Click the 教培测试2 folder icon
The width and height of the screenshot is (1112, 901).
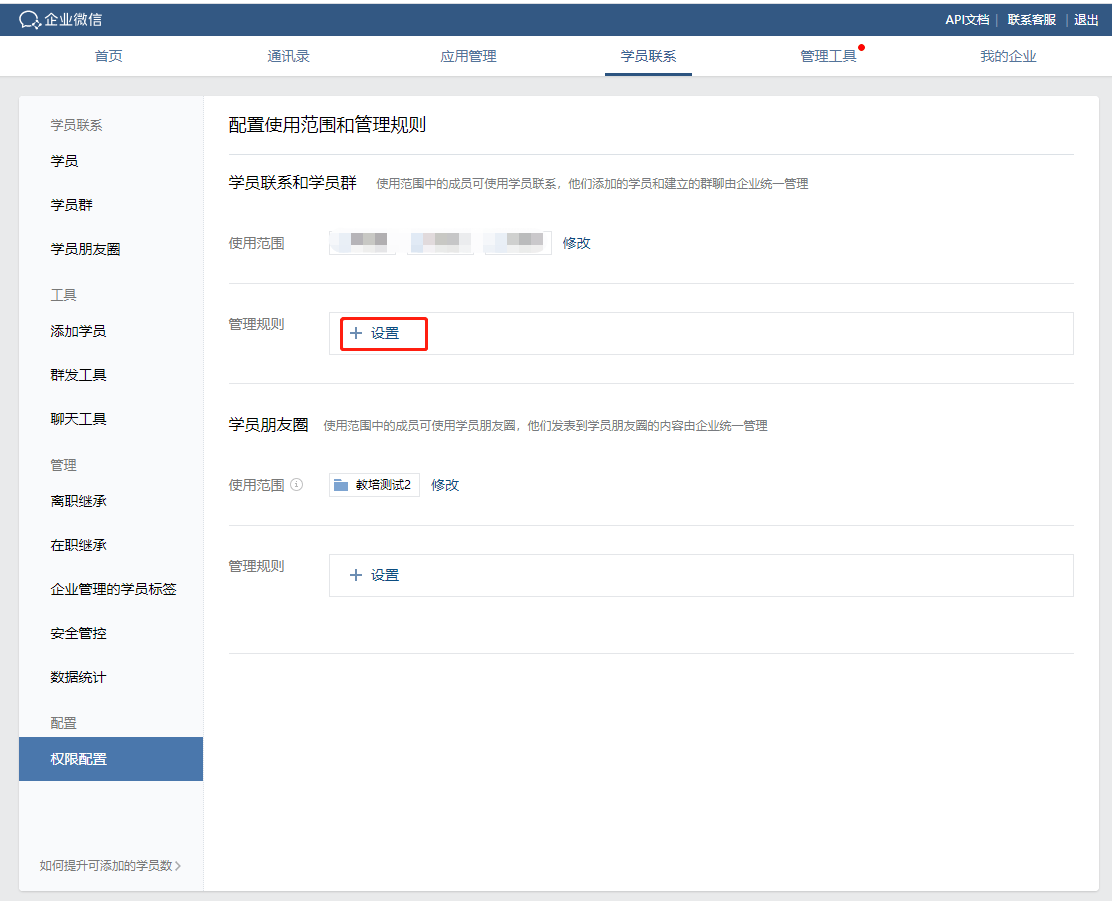coord(341,485)
